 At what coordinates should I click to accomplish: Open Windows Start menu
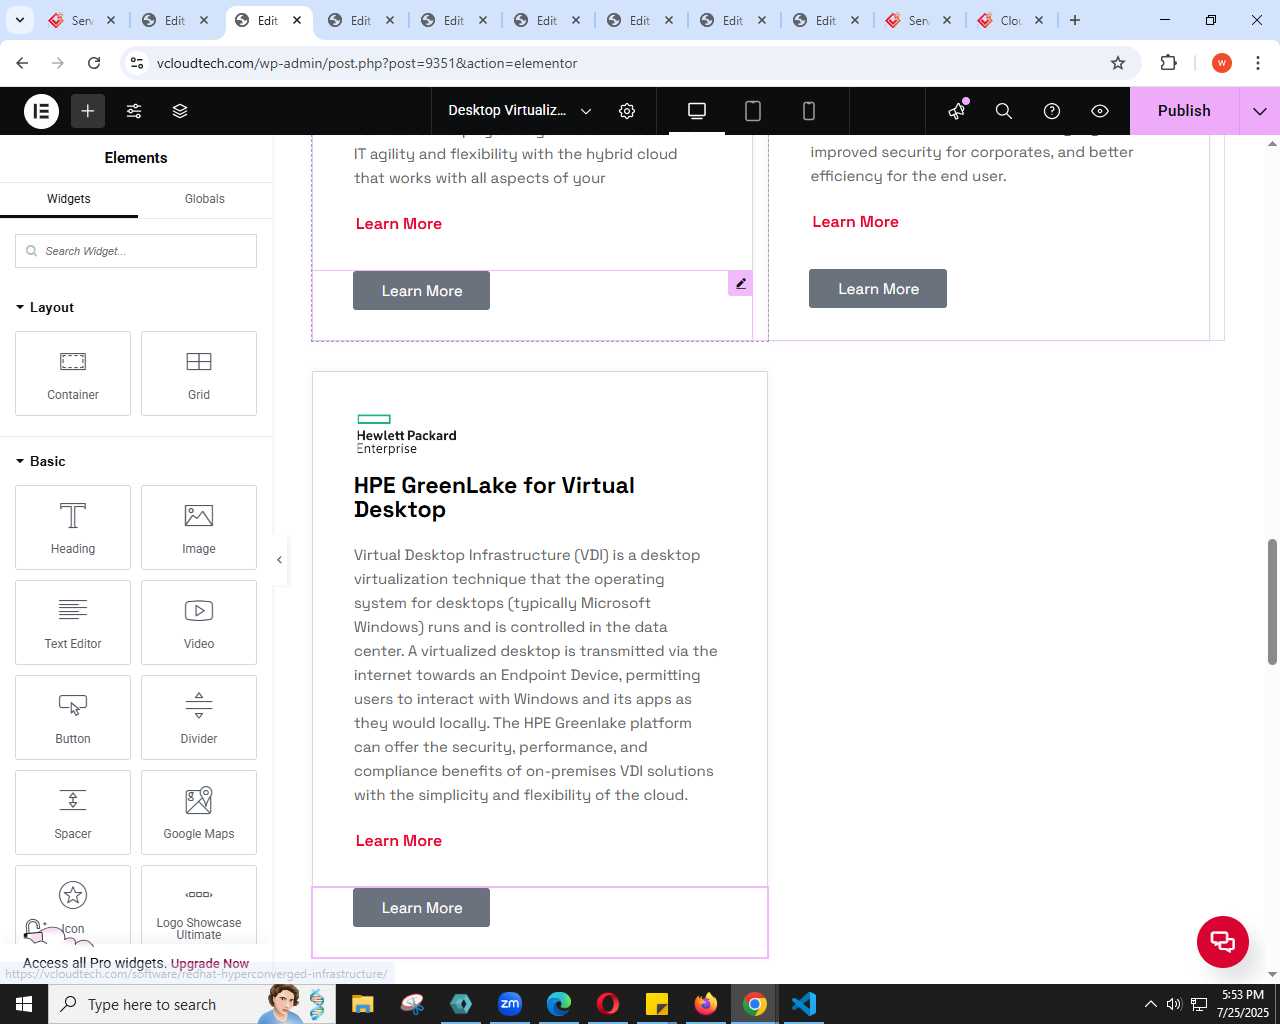pos(24,1004)
